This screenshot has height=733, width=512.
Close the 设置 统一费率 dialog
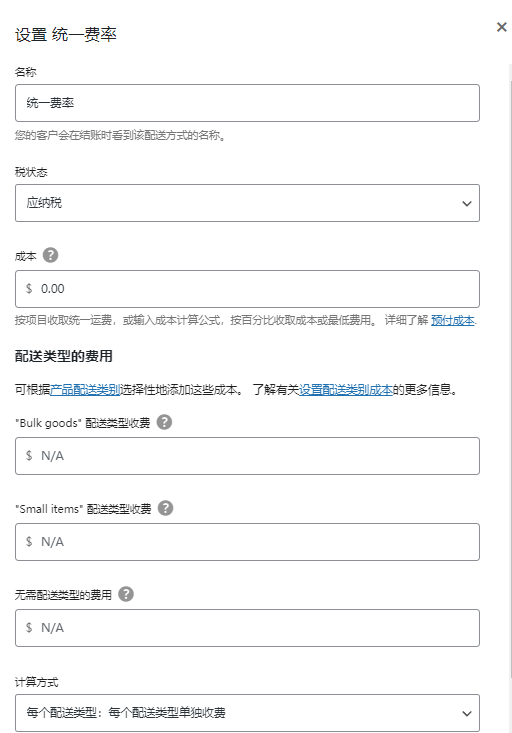coord(502,27)
